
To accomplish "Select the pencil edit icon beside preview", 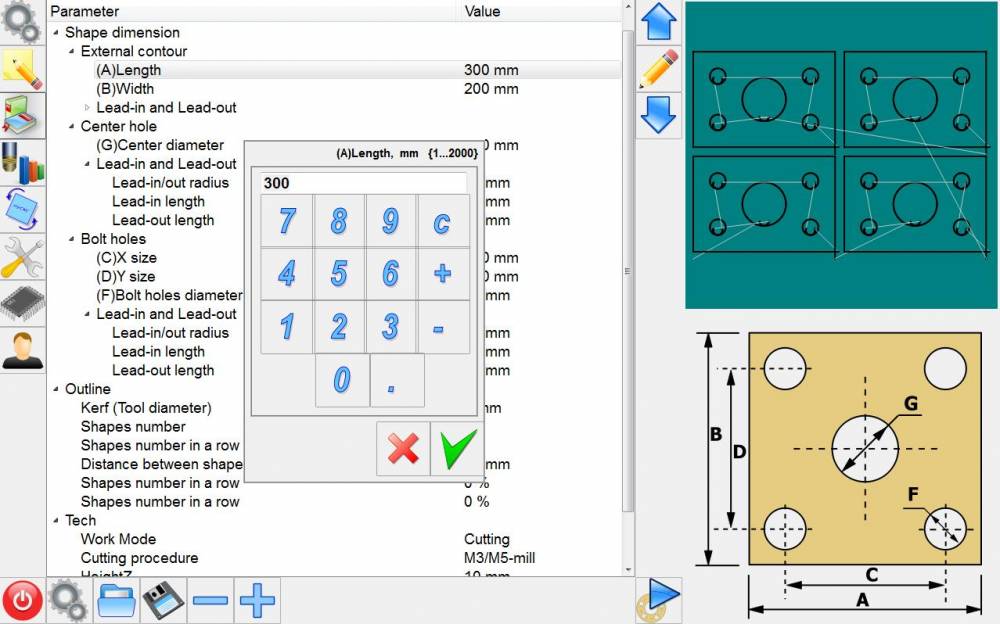I will point(659,68).
